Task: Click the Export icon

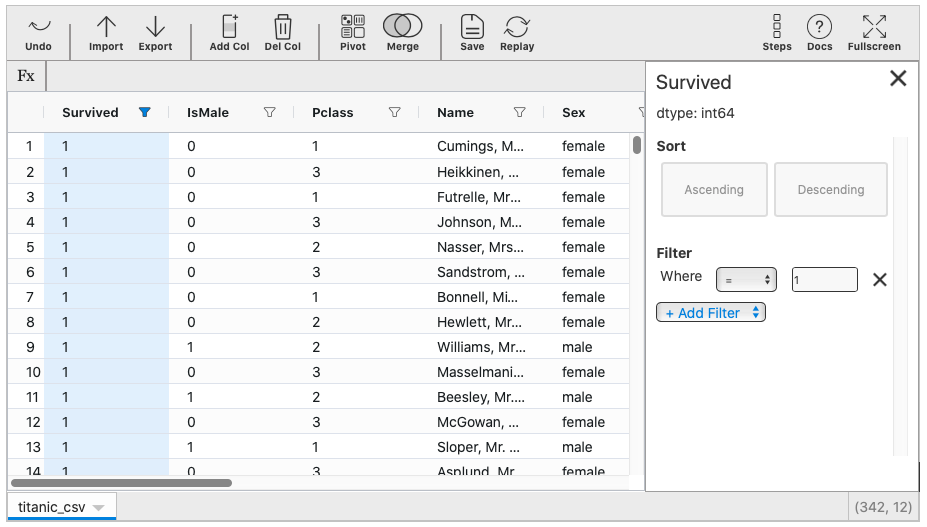Action: [155, 33]
